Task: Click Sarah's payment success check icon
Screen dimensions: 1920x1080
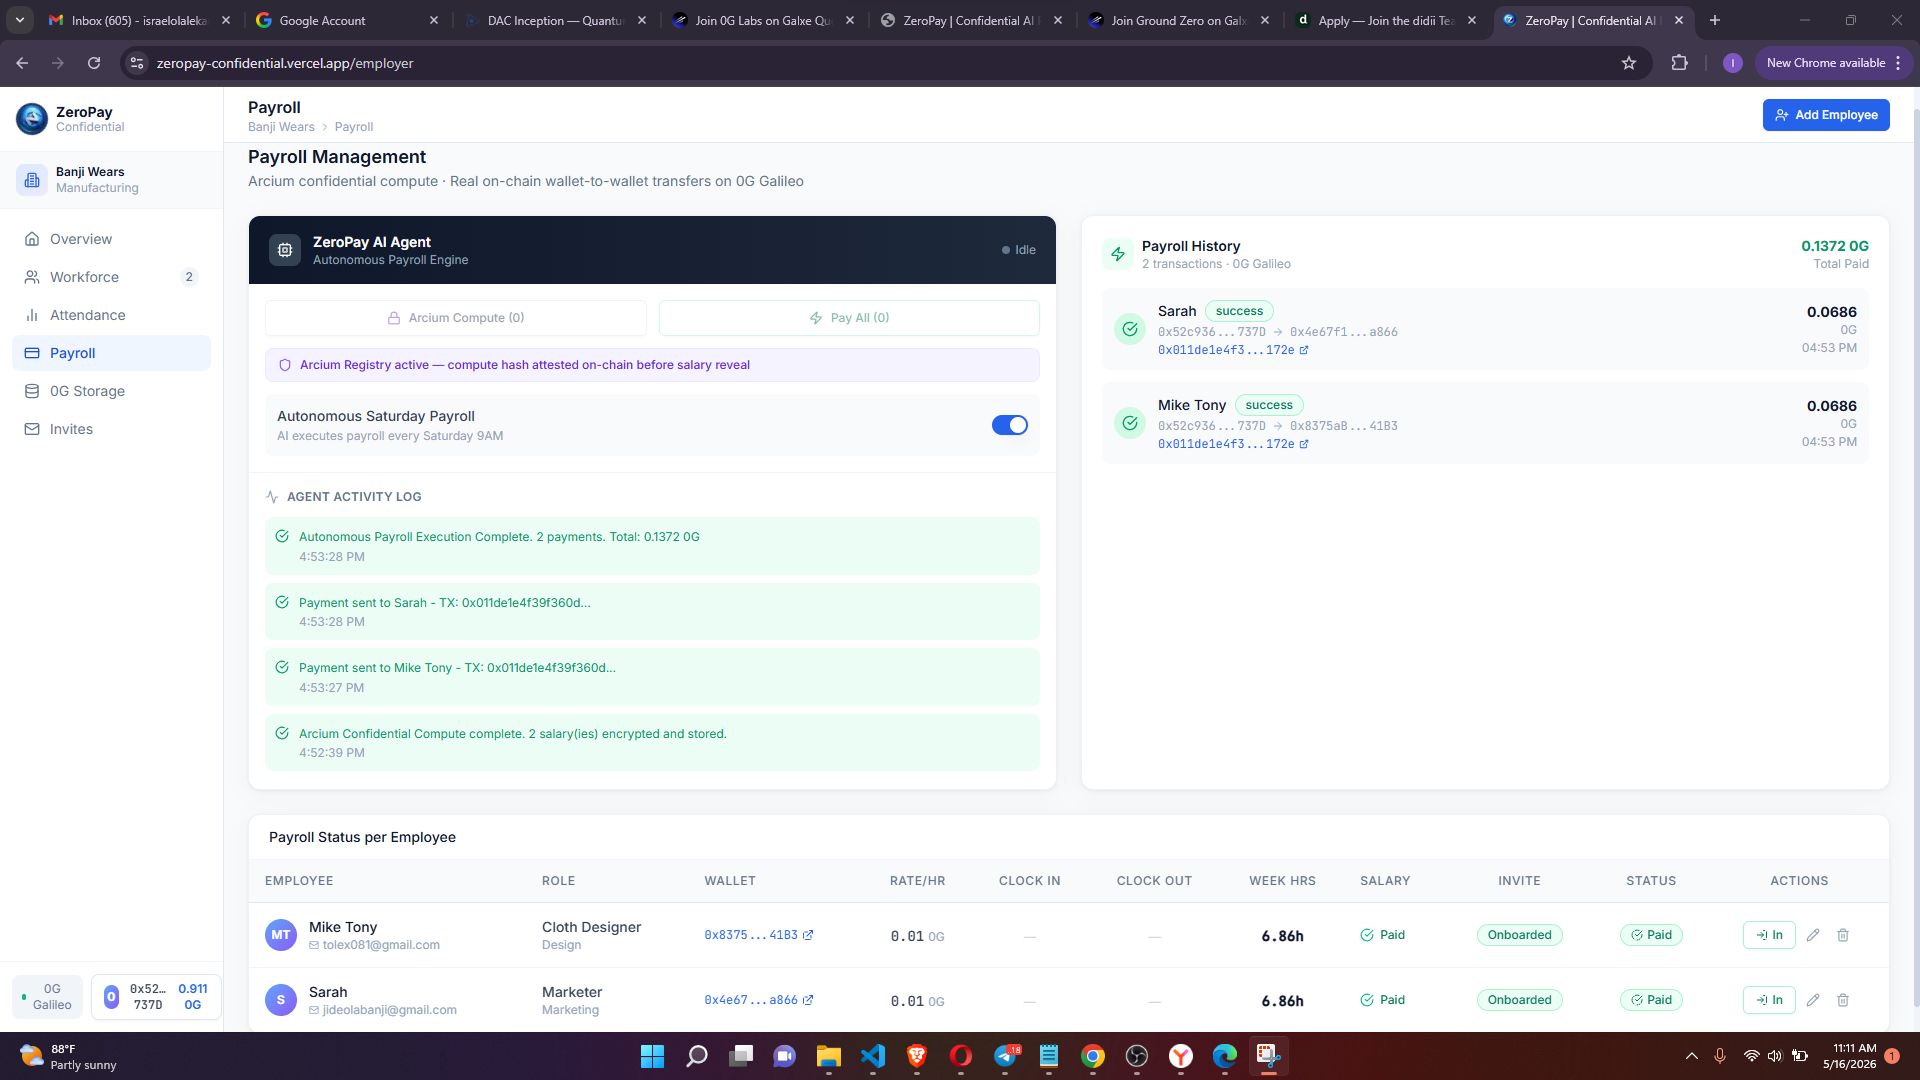Action: coord(1130,329)
